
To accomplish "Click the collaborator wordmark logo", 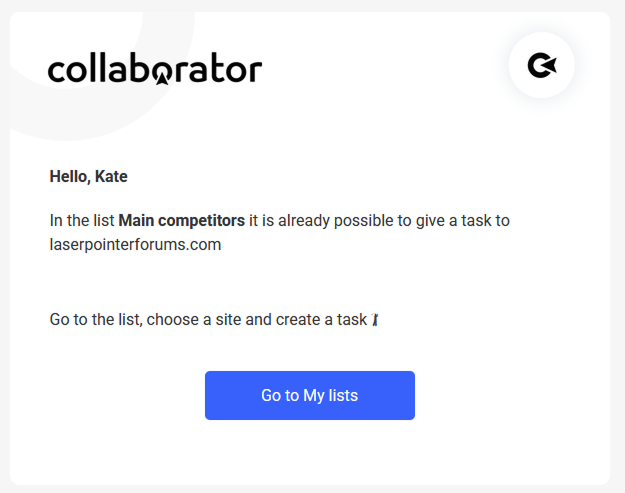I will [155, 69].
